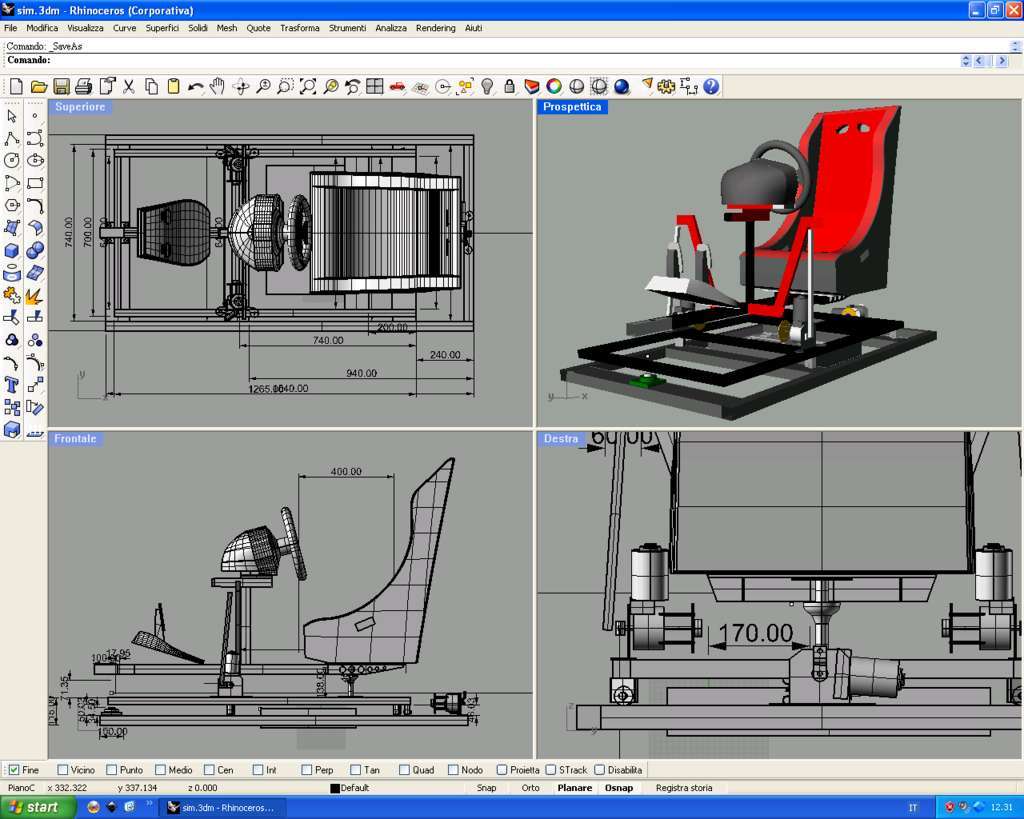Print using the printer icon
This screenshot has height=819, width=1024.
(84, 86)
